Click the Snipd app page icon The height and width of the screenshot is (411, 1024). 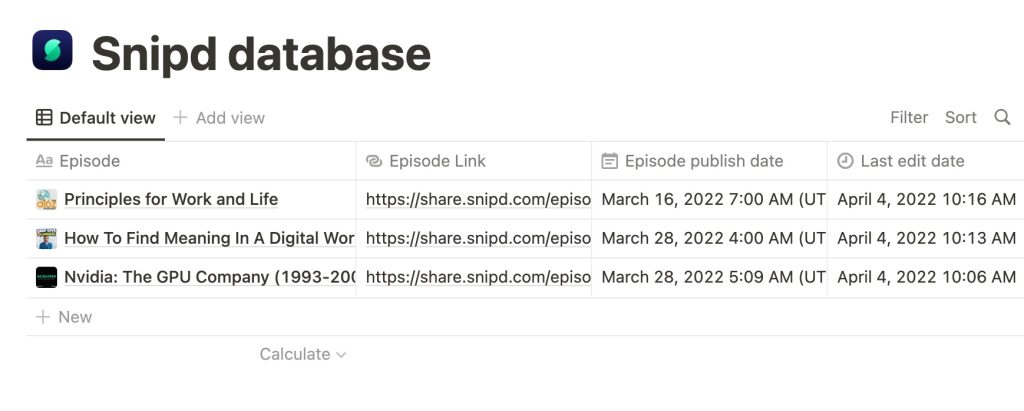(x=52, y=50)
